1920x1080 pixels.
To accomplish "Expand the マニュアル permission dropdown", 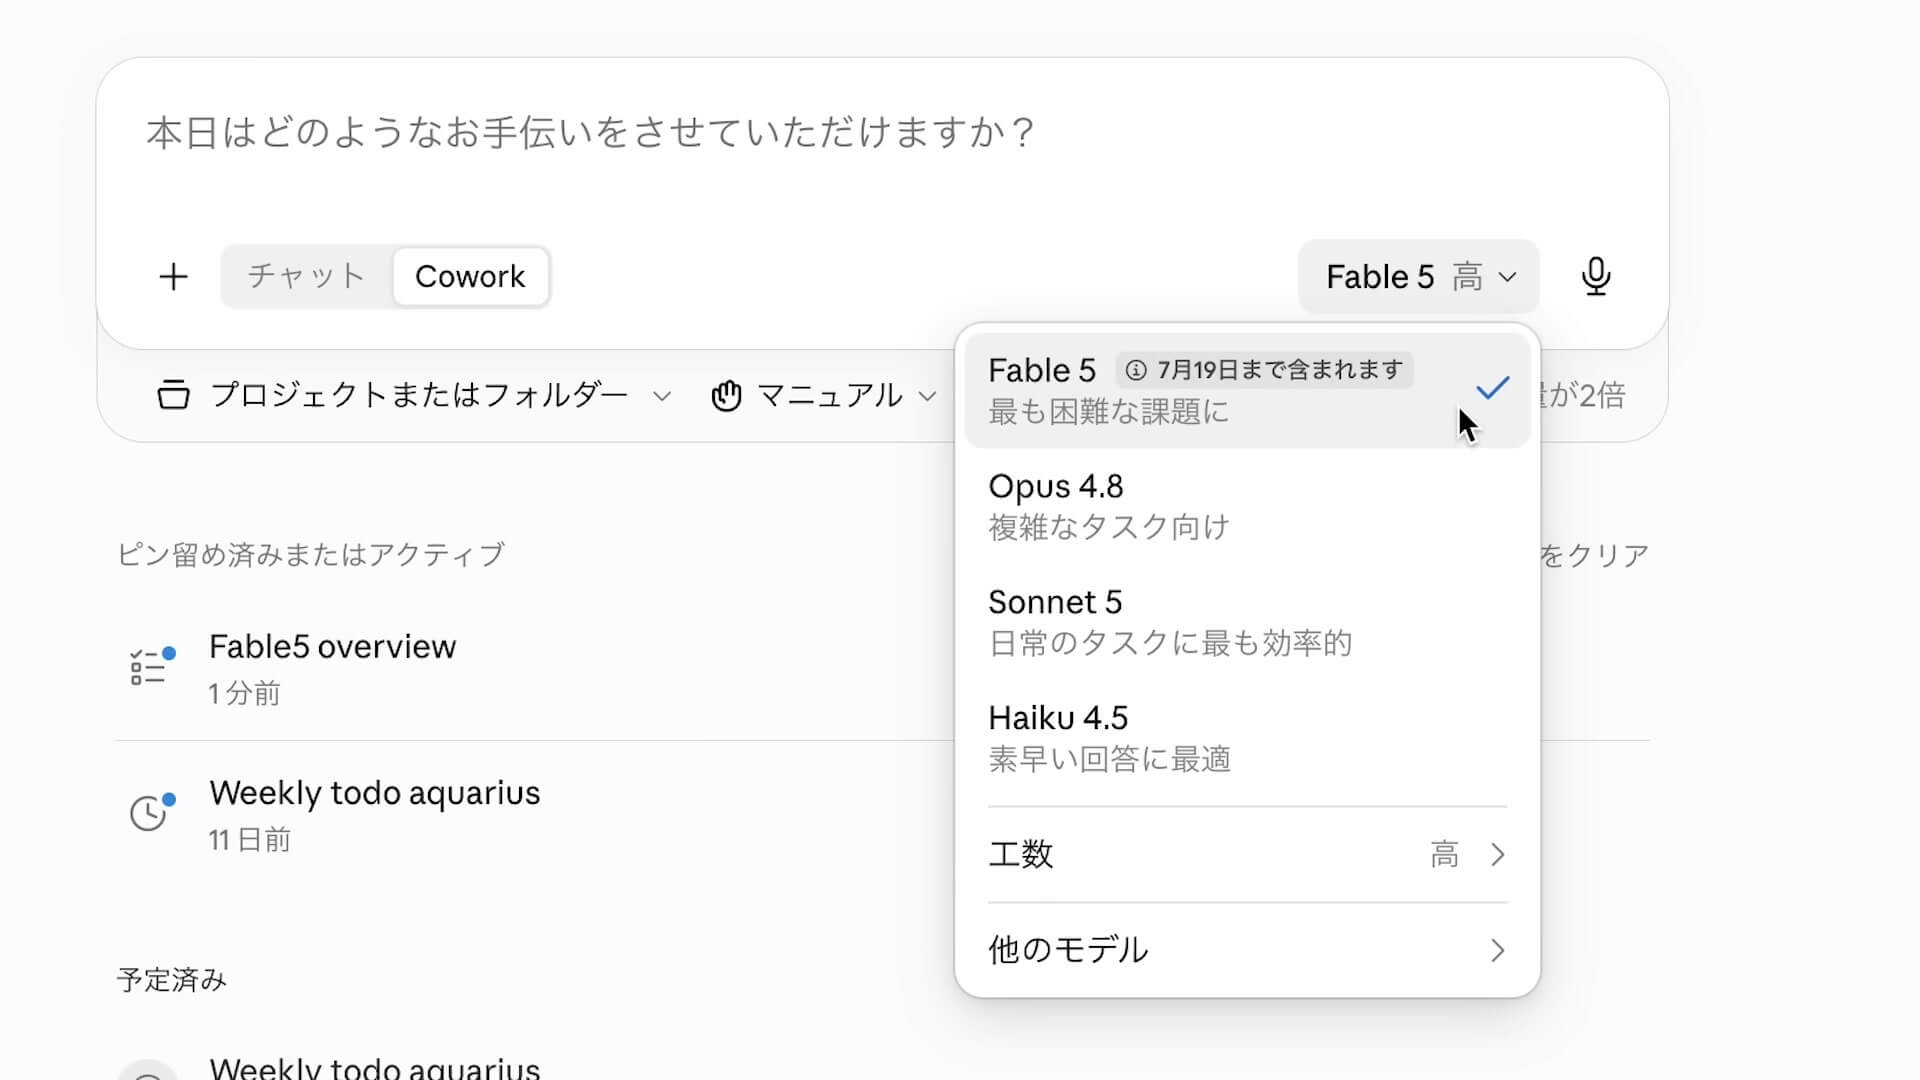I will (824, 395).
